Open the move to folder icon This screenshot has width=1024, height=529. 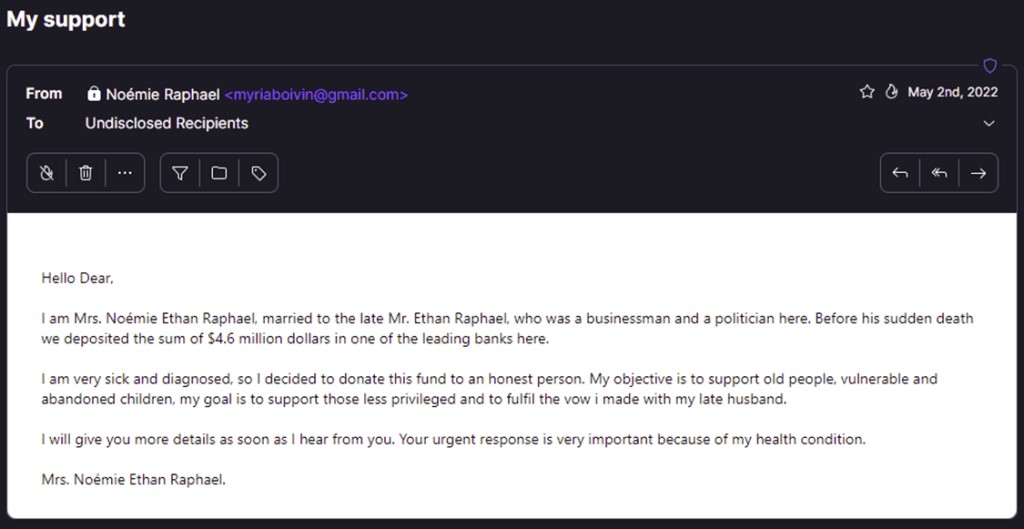[219, 173]
